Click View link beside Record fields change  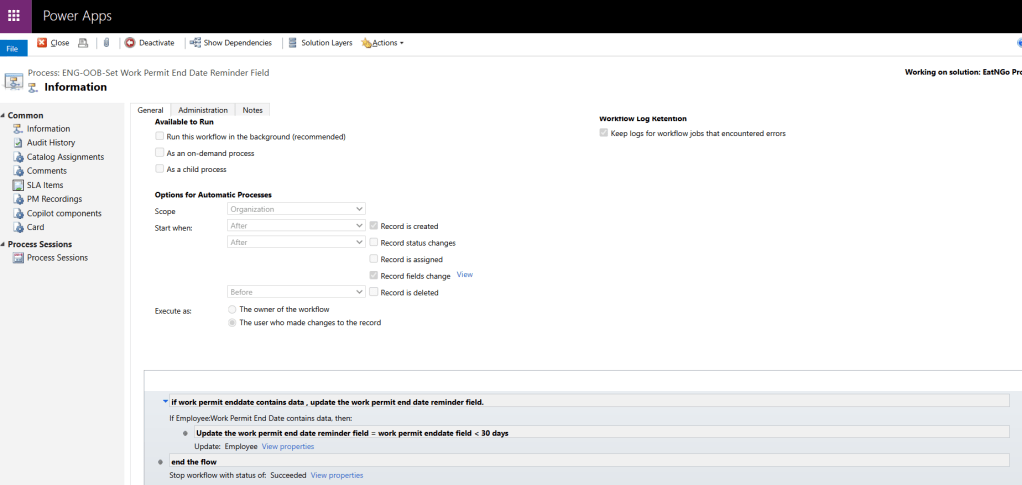(x=464, y=275)
